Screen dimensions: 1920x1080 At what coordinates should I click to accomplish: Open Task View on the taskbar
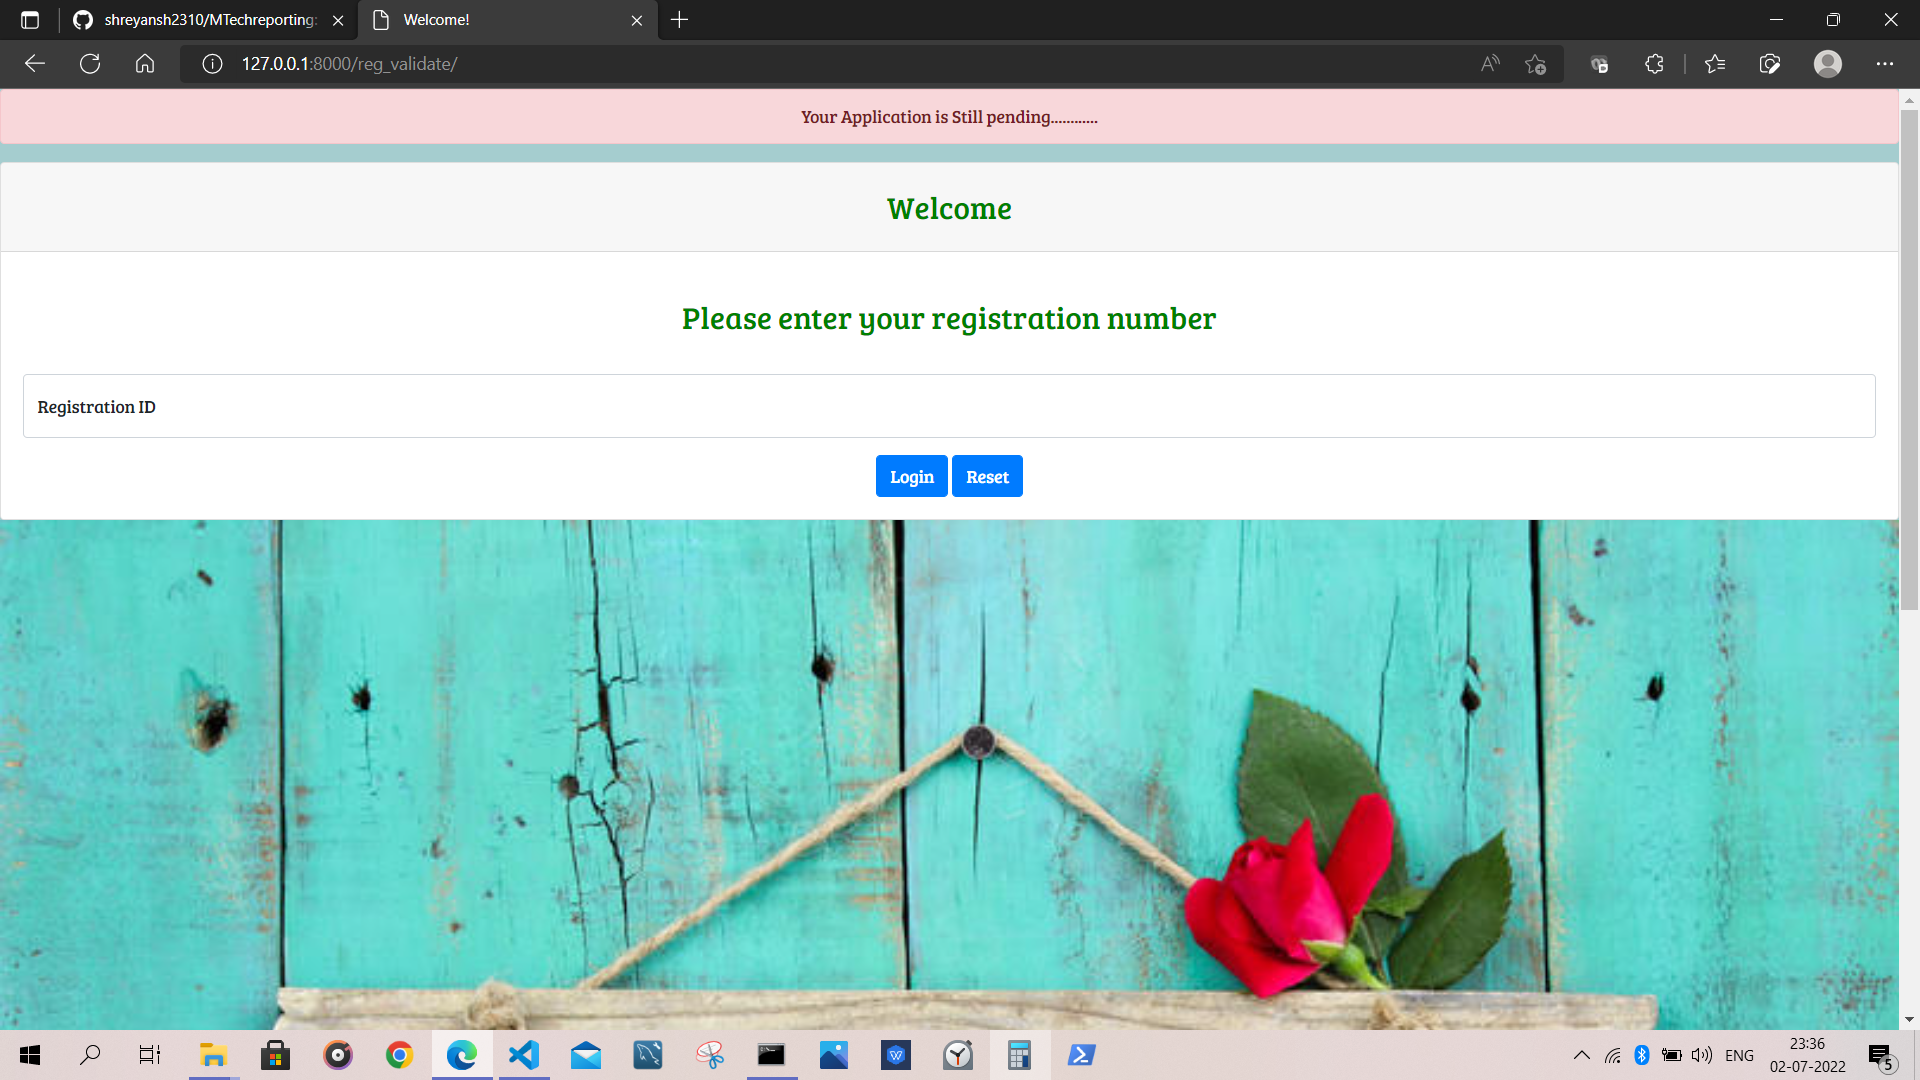150,1055
